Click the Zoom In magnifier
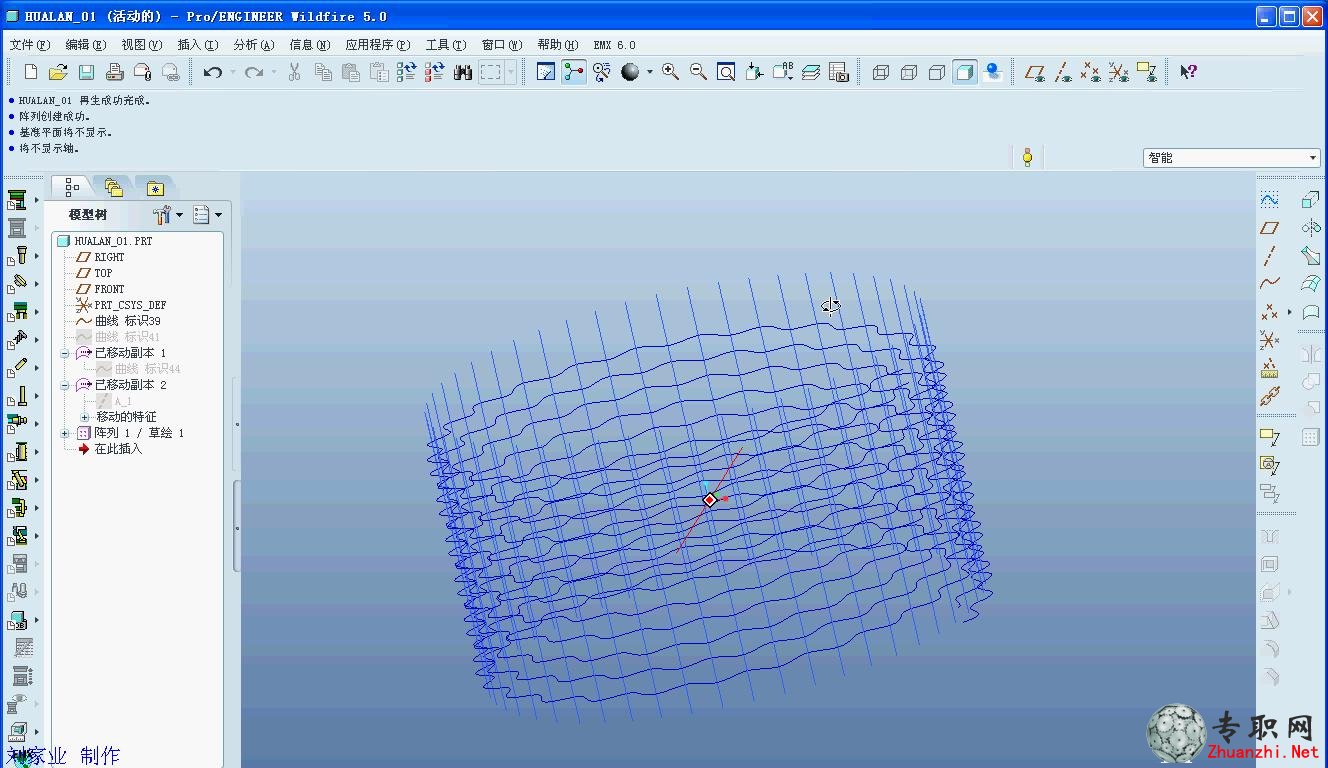The width and height of the screenshot is (1328, 768). tap(670, 72)
